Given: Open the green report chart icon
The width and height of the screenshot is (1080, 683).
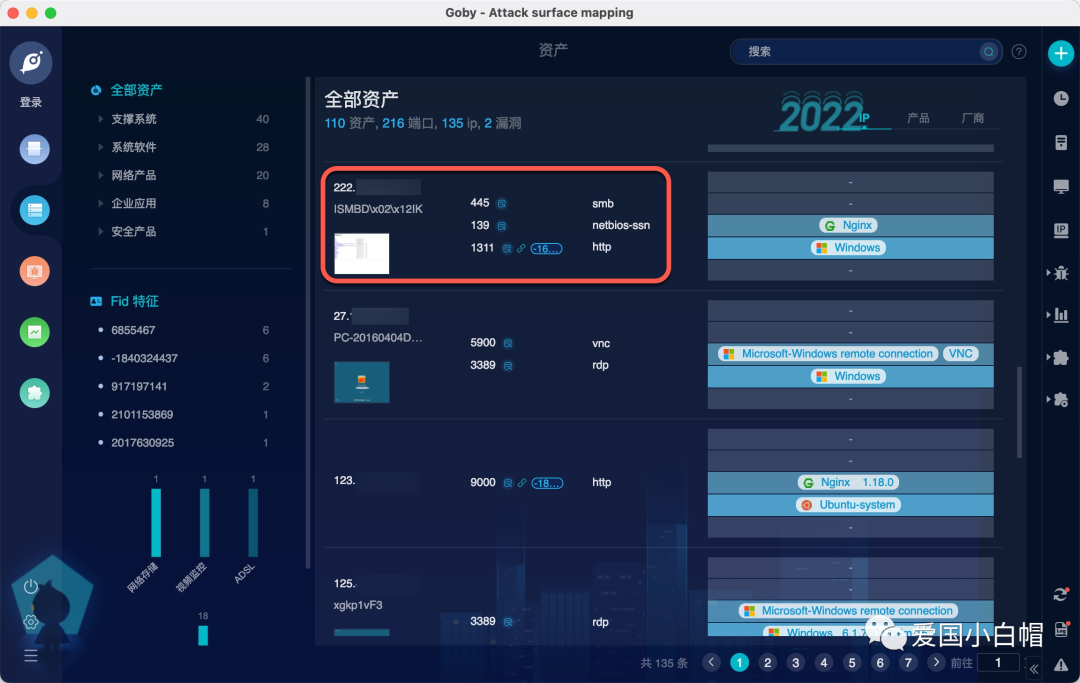Looking at the screenshot, I should [34, 332].
